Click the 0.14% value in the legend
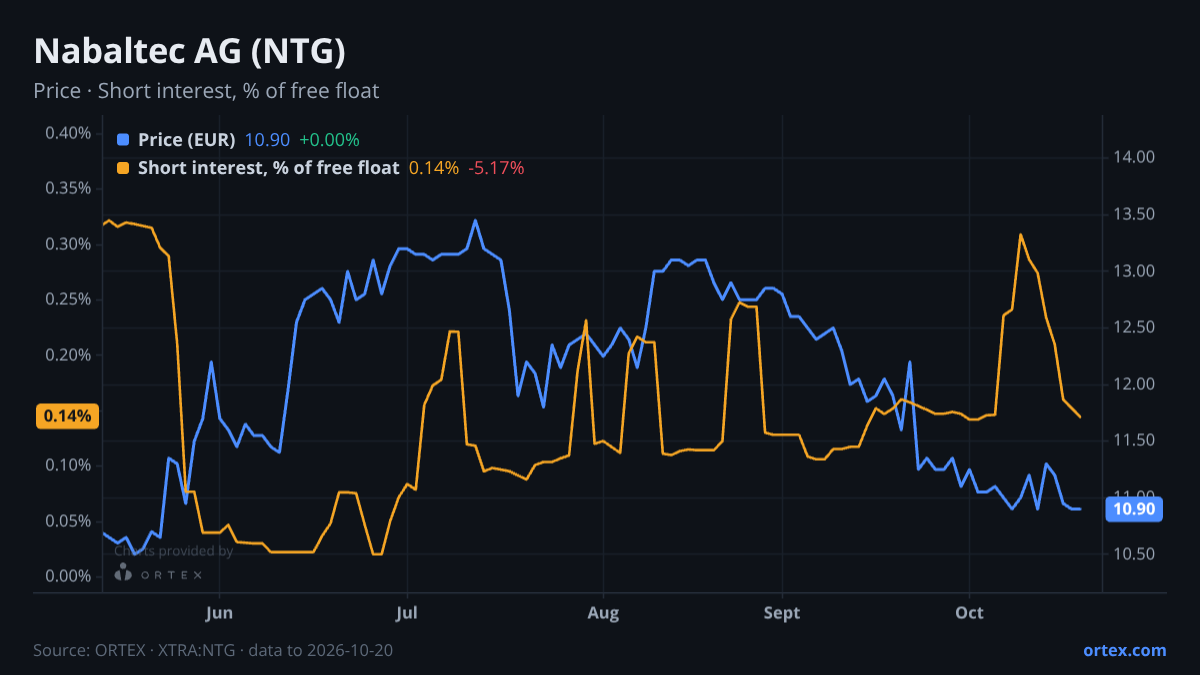This screenshot has height=675, width=1200. coord(434,168)
